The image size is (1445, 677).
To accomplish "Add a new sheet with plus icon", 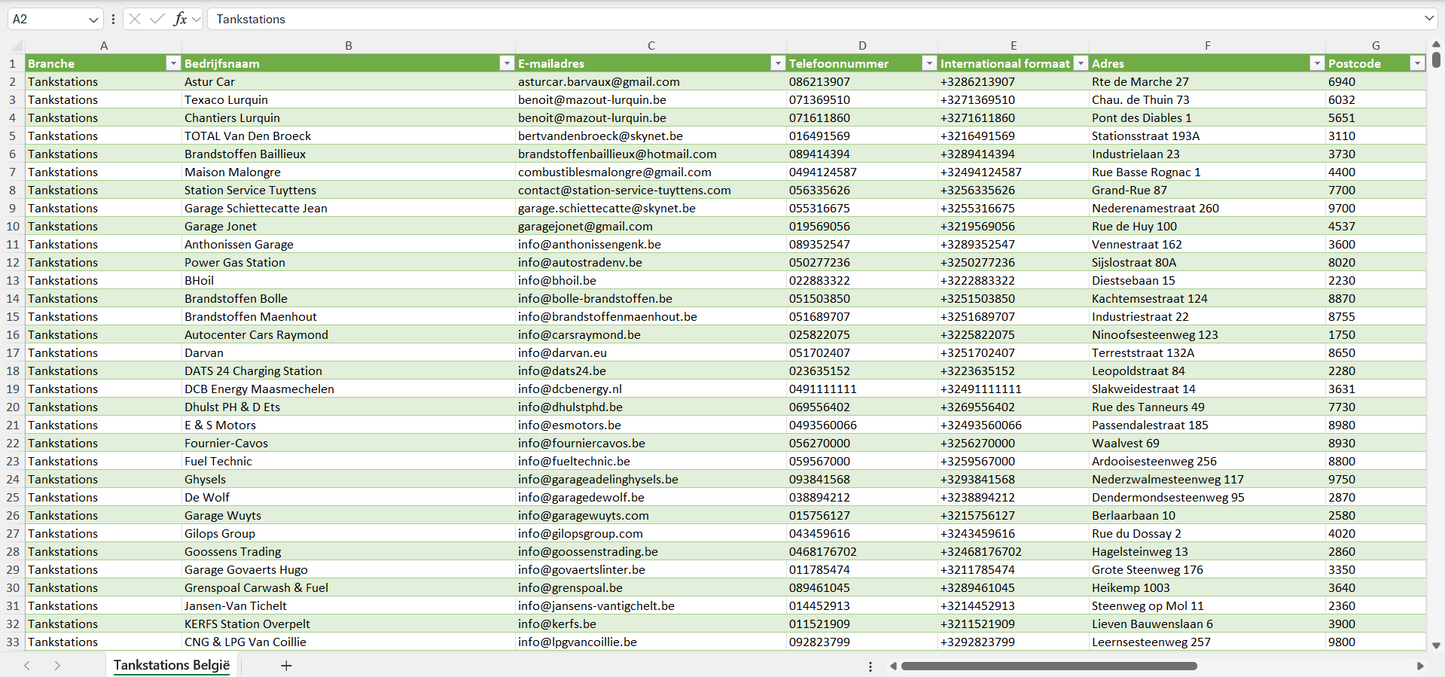I will (x=286, y=665).
